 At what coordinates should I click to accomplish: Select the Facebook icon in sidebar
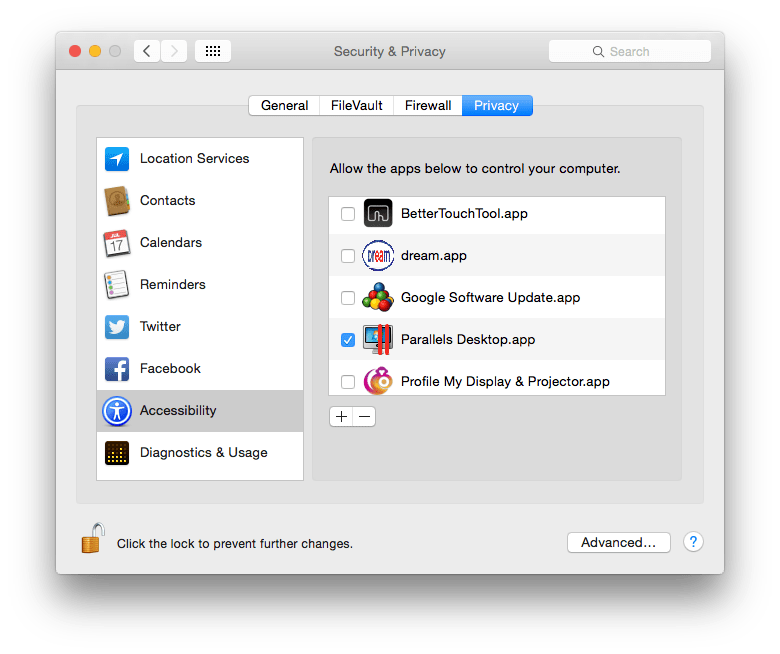pyautogui.click(x=117, y=369)
